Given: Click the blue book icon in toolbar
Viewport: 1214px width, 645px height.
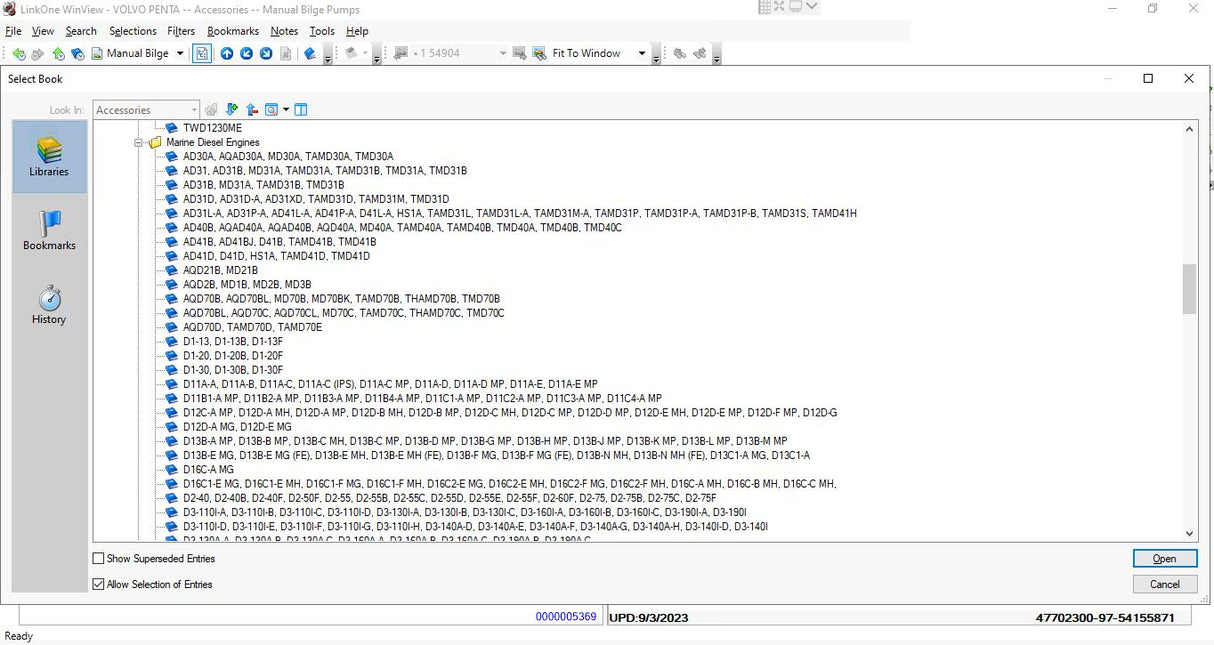Looking at the screenshot, I should (310, 54).
